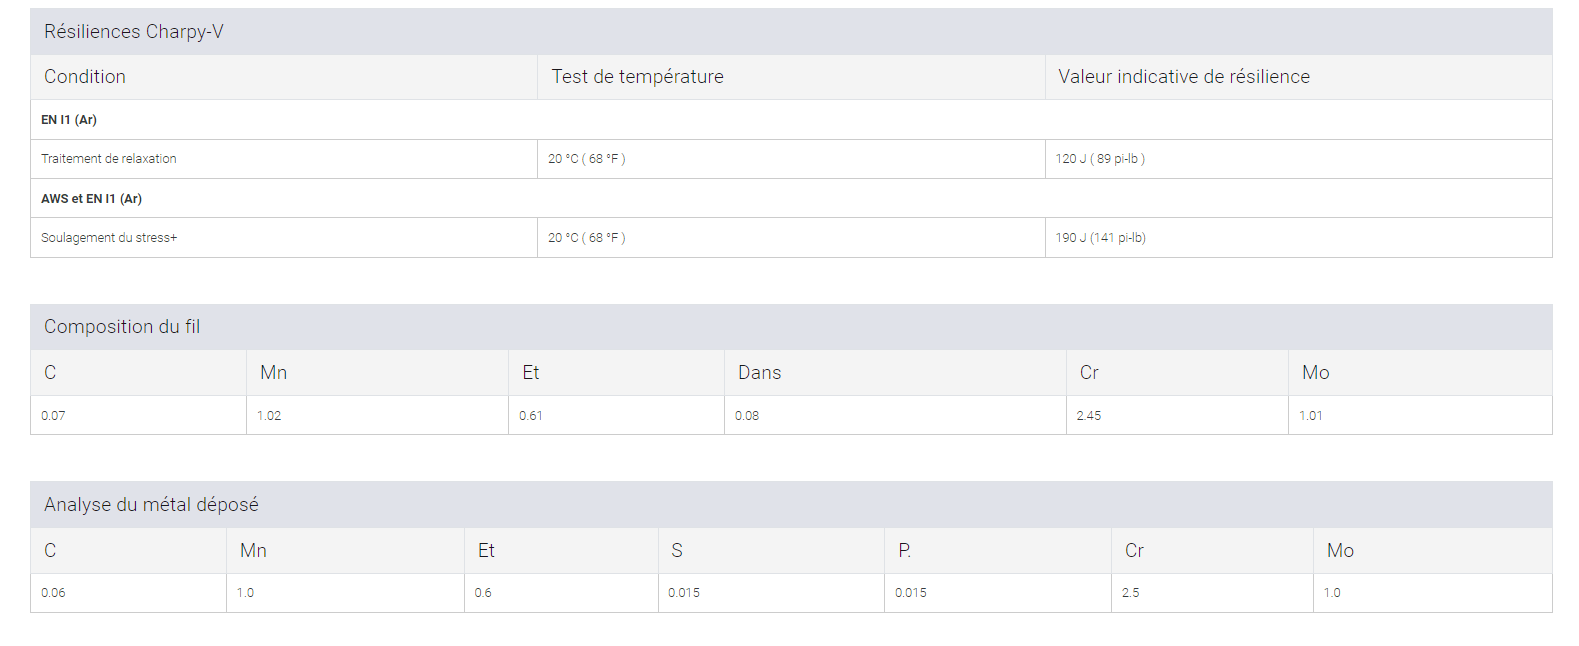1579x646 pixels.
Task: Click the Soulagement du stress+ cell
Action: pyautogui.click(x=109, y=238)
